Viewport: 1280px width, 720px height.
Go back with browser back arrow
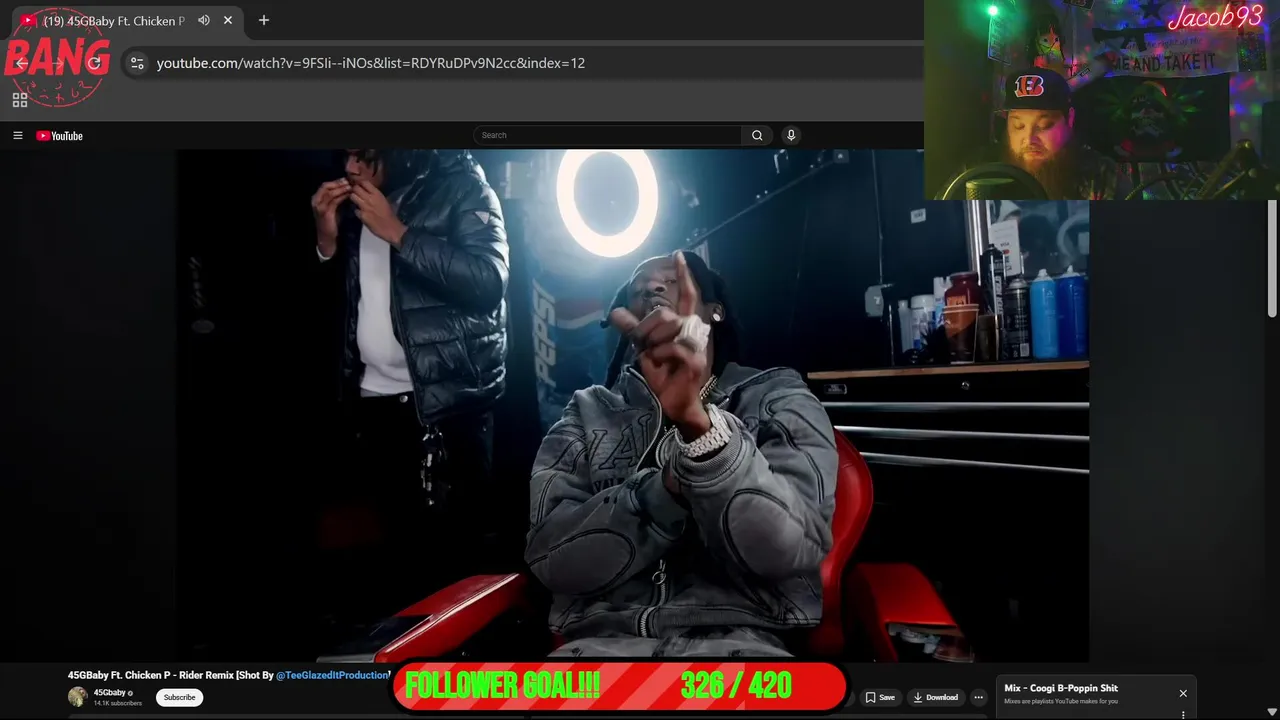pos(22,63)
